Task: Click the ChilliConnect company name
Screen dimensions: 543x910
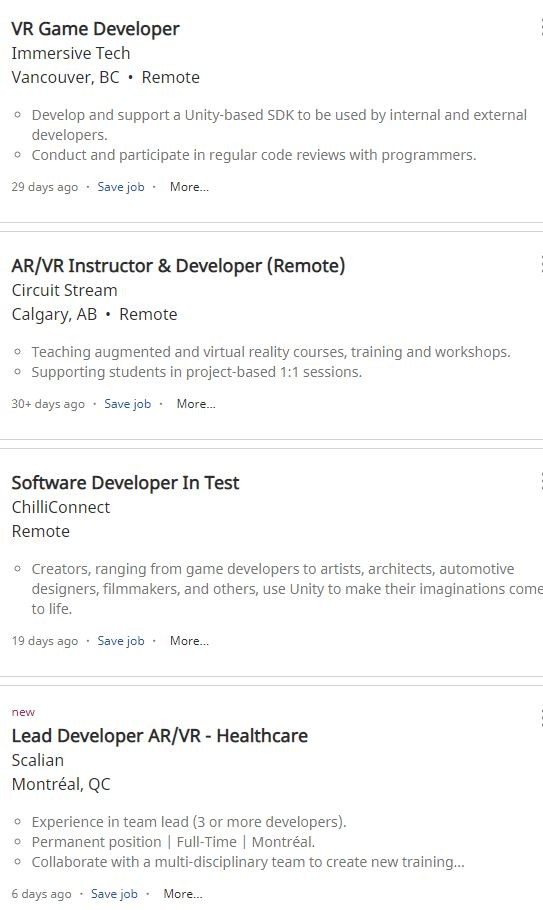Action: [x=61, y=507]
